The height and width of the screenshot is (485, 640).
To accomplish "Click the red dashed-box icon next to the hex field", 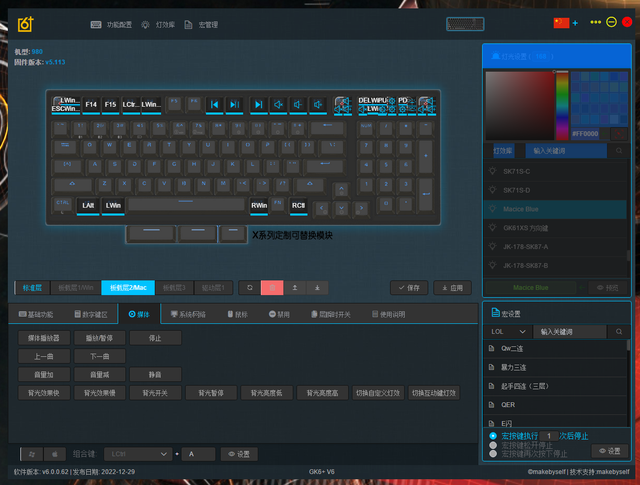I will click(619, 134).
